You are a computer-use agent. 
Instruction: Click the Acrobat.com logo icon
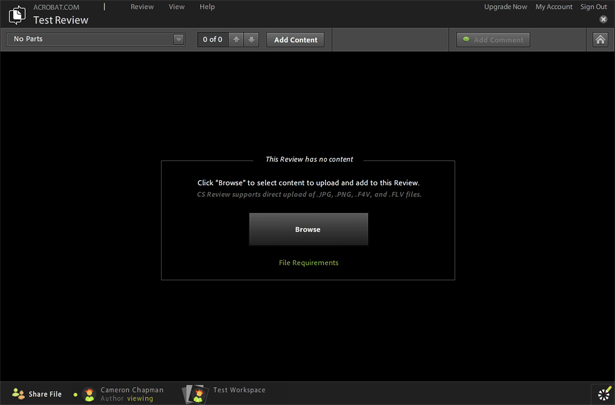pyautogui.click(x=17, y=15)
